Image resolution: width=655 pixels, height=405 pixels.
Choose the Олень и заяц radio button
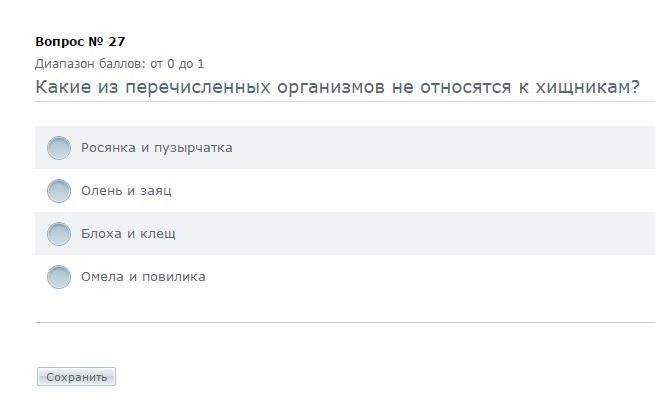59,191
